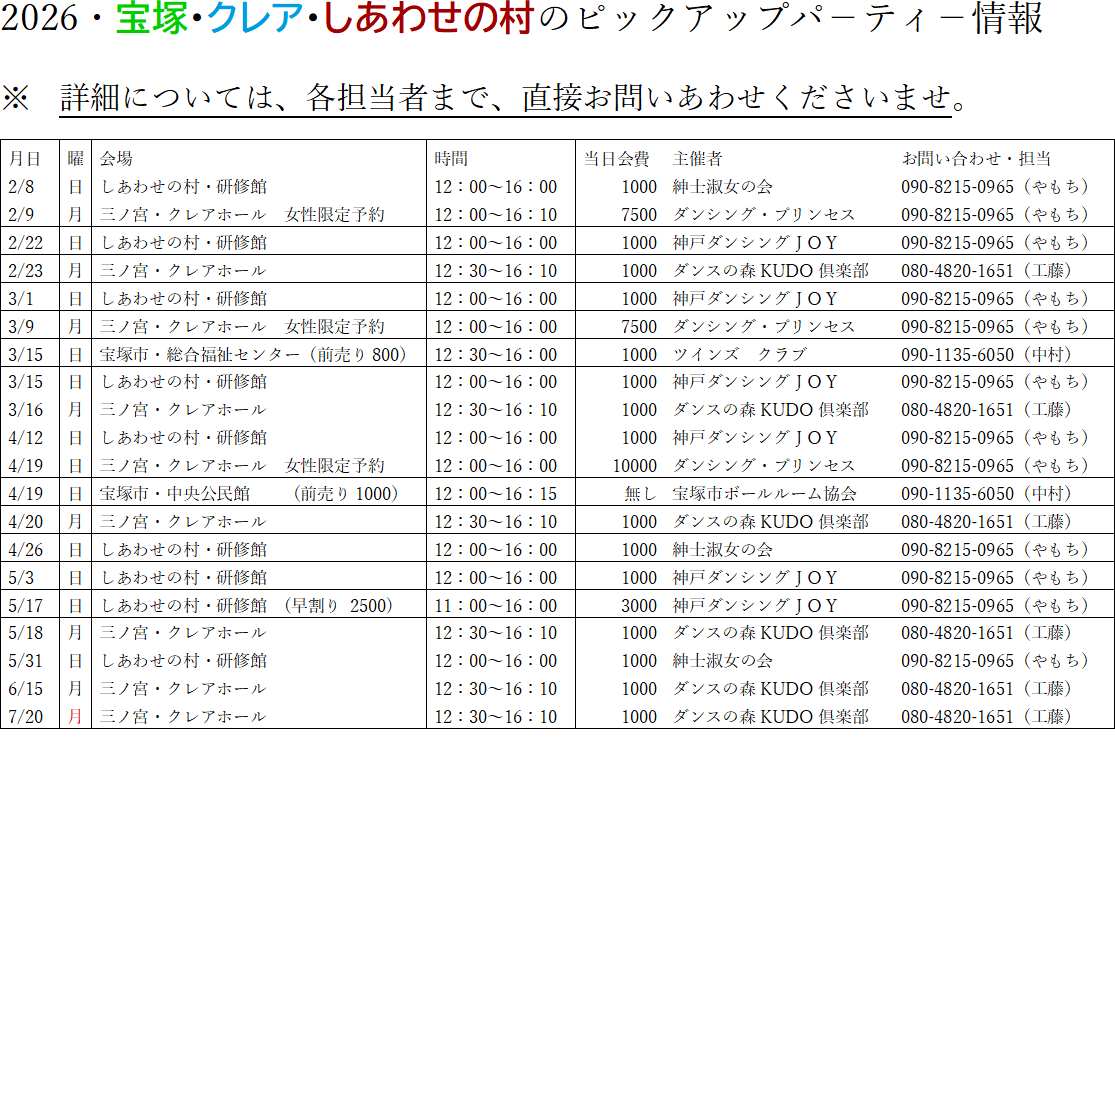Click the 宝塚市ボールルーム協会 organizer entry
1115x1118 pixels.
click(x=764, y=494)
